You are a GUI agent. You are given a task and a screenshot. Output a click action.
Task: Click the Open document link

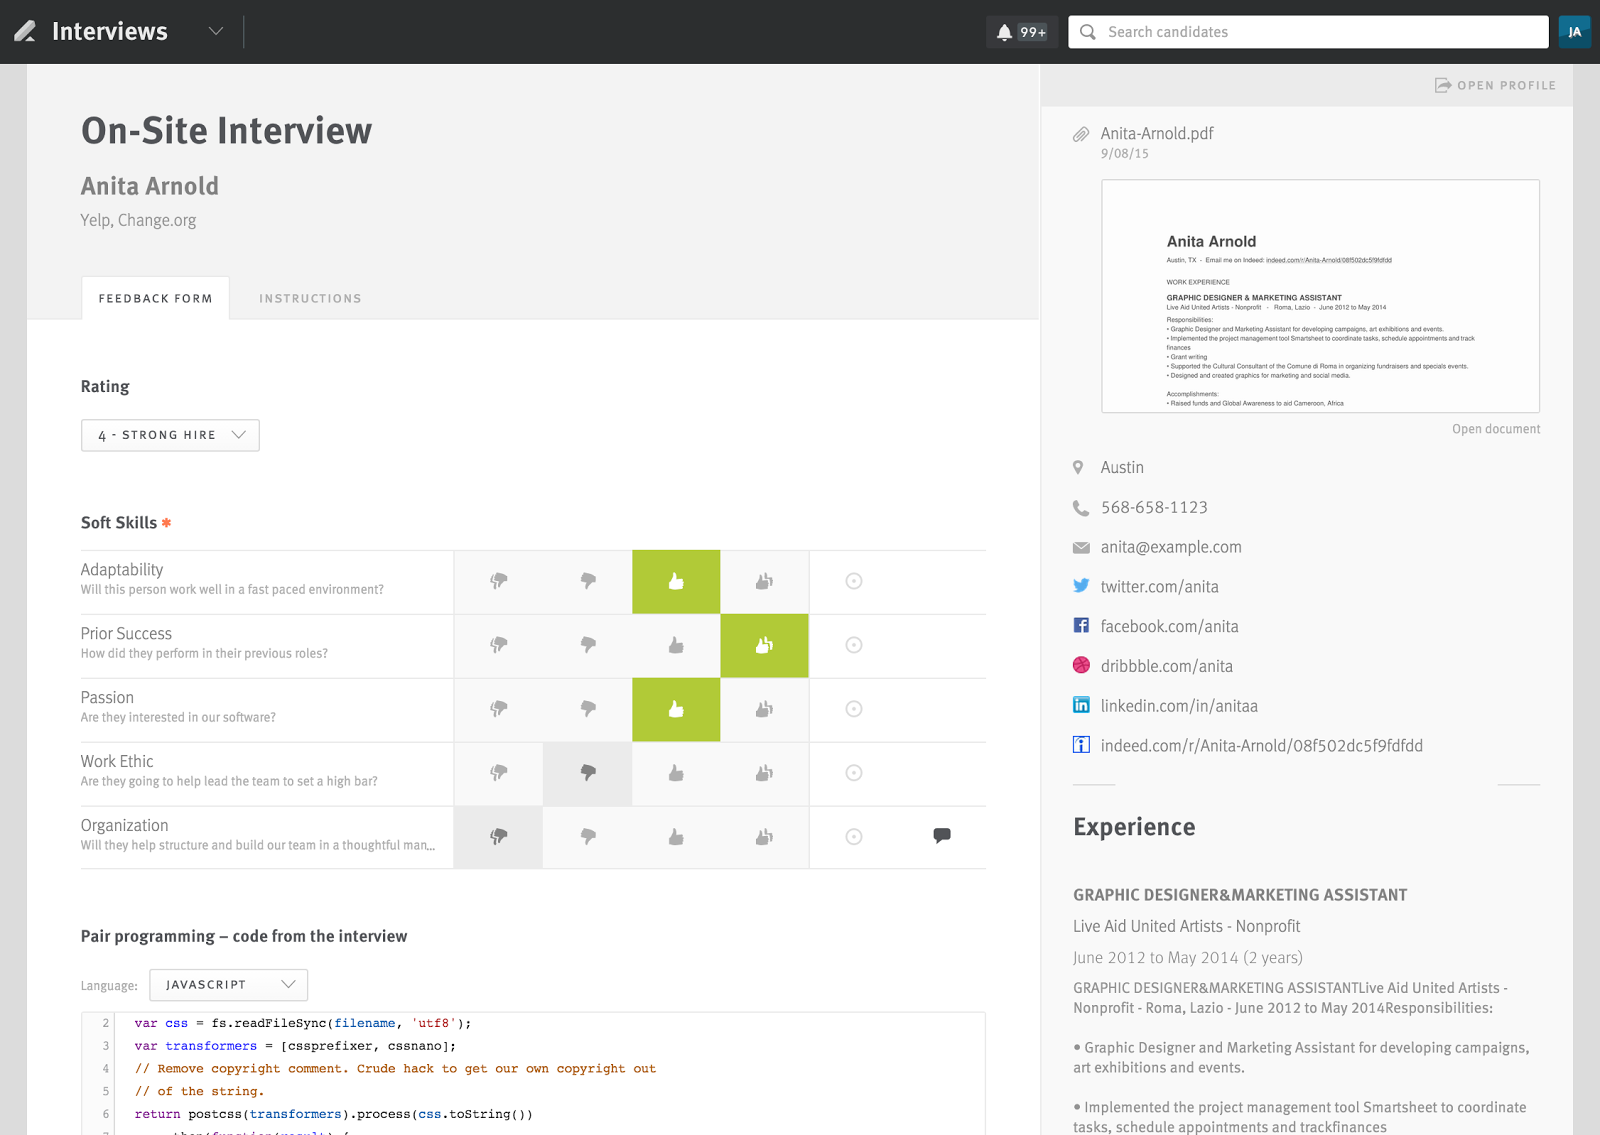pyautogui.click(x=1496, y=429)
